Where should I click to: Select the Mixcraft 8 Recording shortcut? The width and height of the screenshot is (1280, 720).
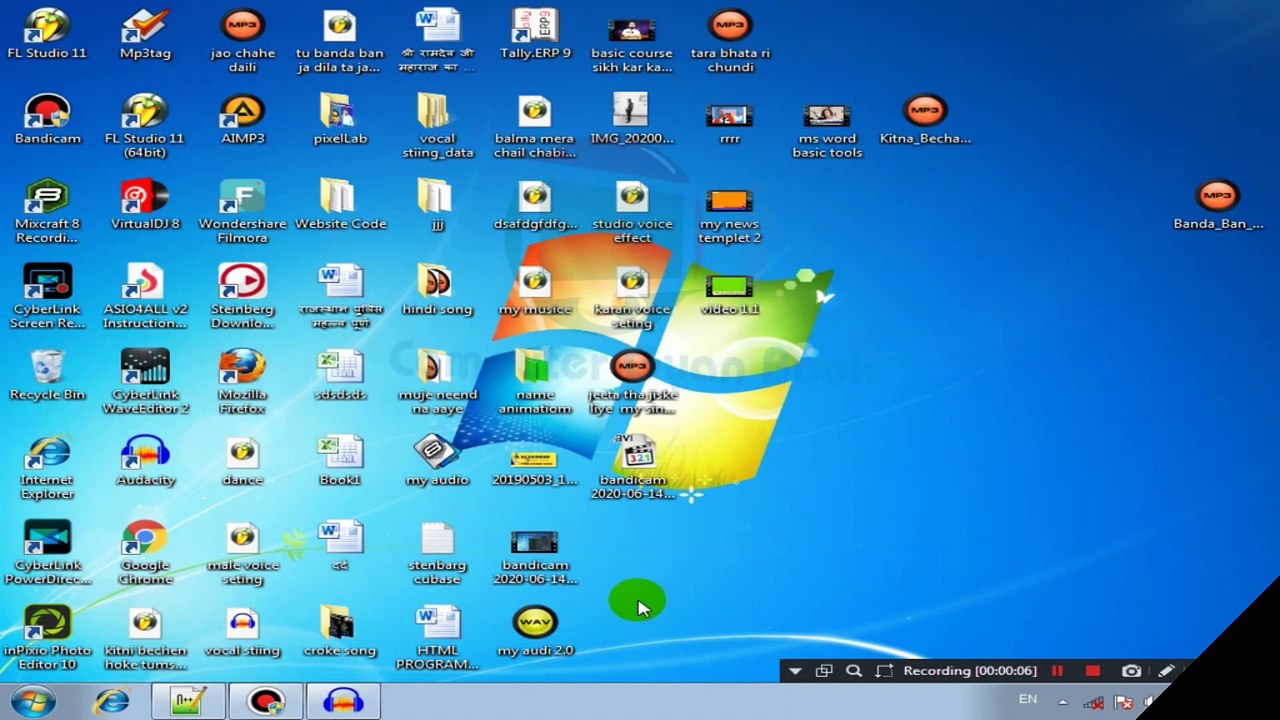[x=47, y=211]
